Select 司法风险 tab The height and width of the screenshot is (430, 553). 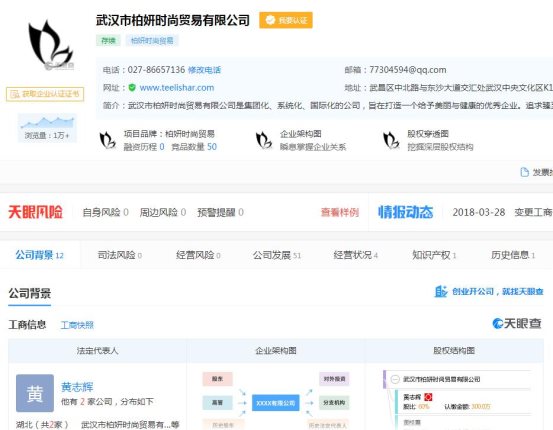[x=120, y=255]
